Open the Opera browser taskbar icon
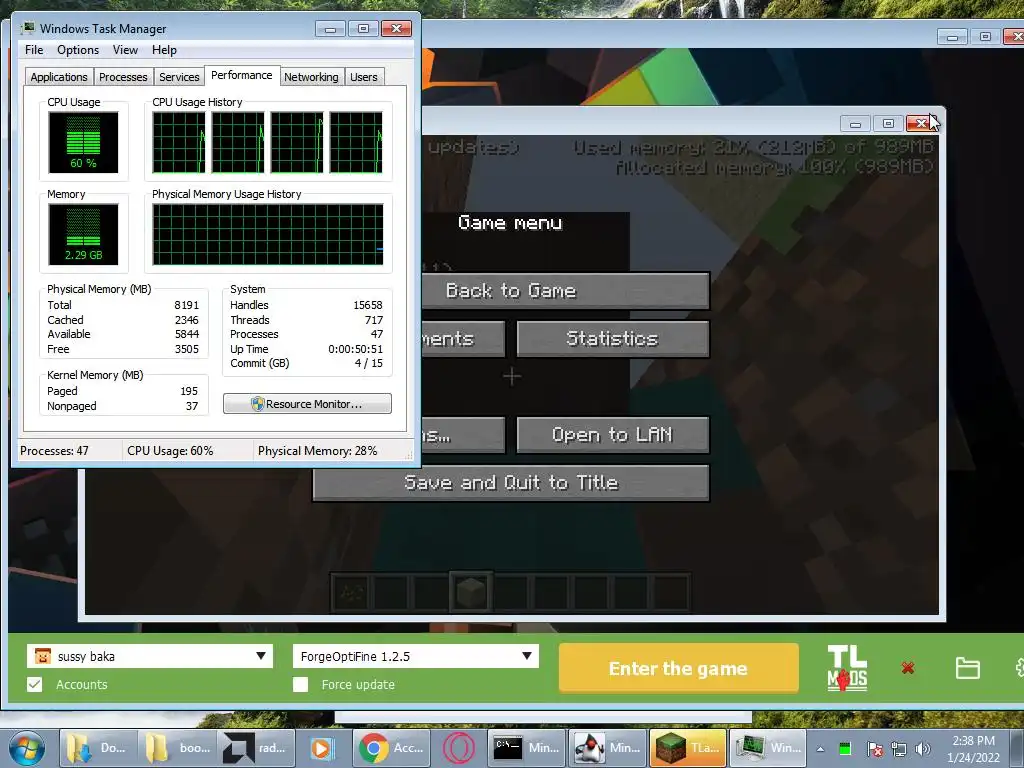This screenshot has width=1024, height=768. click(x=457, y=748)
